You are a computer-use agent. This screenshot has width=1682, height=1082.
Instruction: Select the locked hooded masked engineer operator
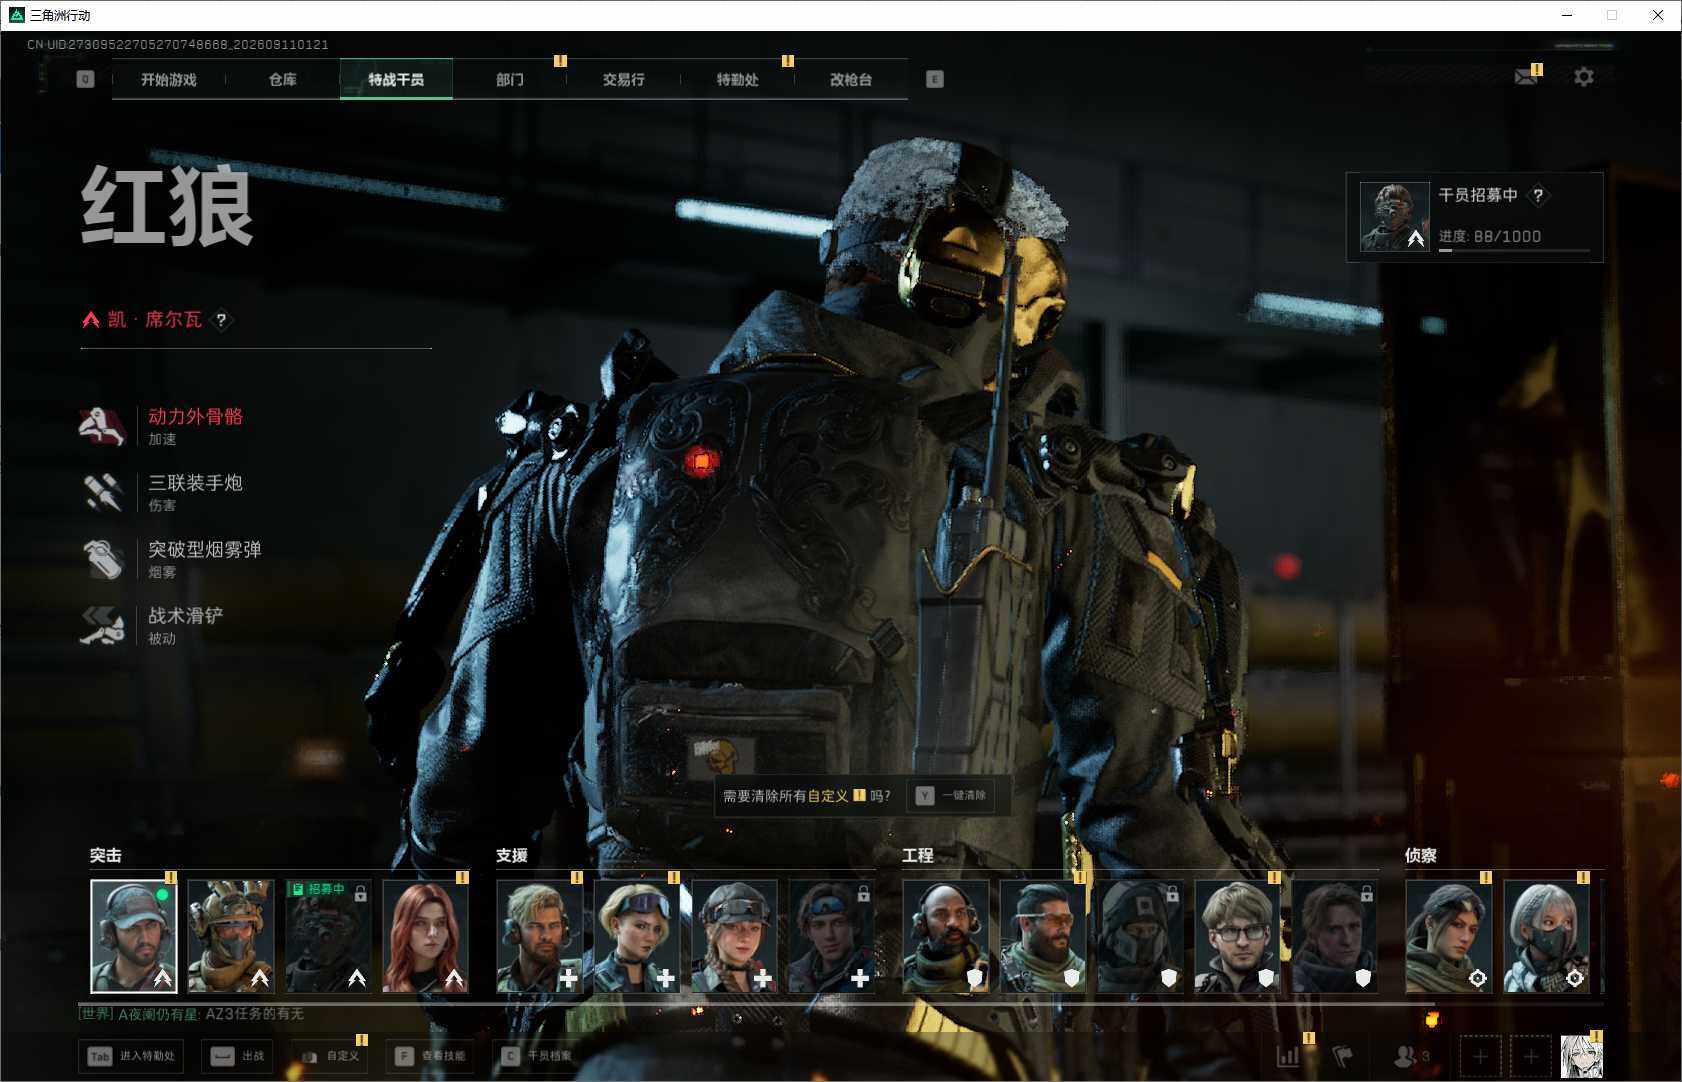(1140, 936)
